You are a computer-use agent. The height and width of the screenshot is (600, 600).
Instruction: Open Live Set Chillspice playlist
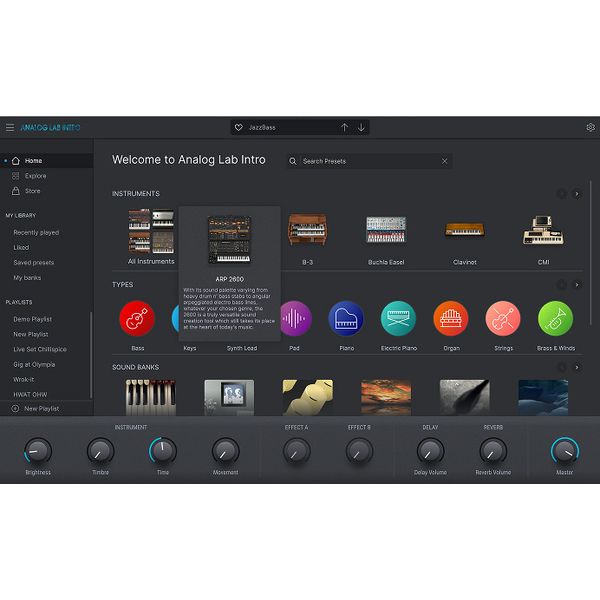pyautogui.click(x=40, y=349)
